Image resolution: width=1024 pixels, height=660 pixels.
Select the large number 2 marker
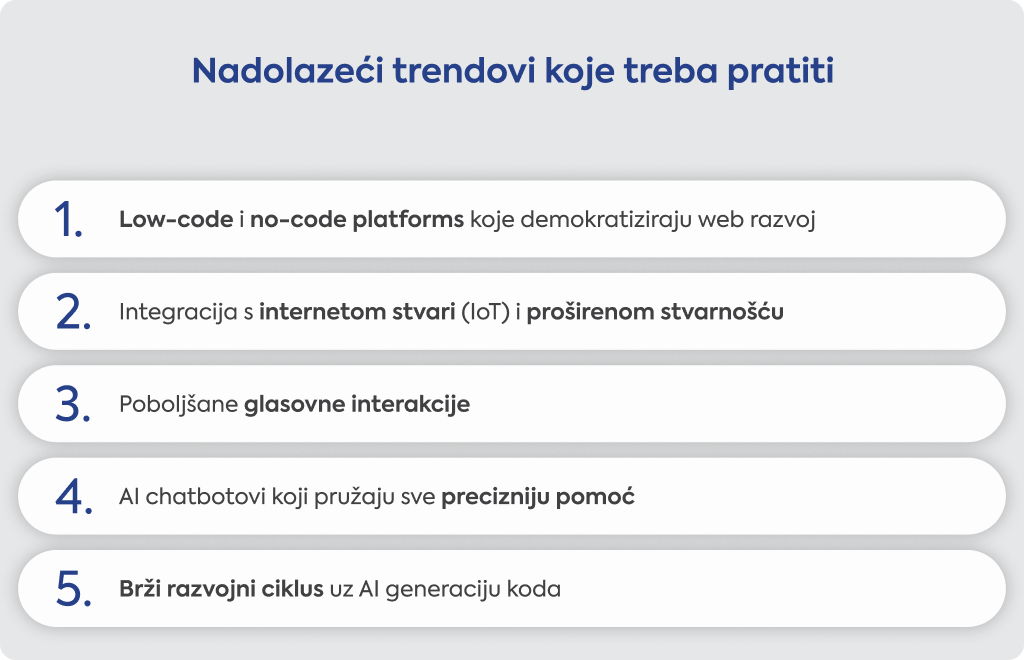click(x=73, y=311)
